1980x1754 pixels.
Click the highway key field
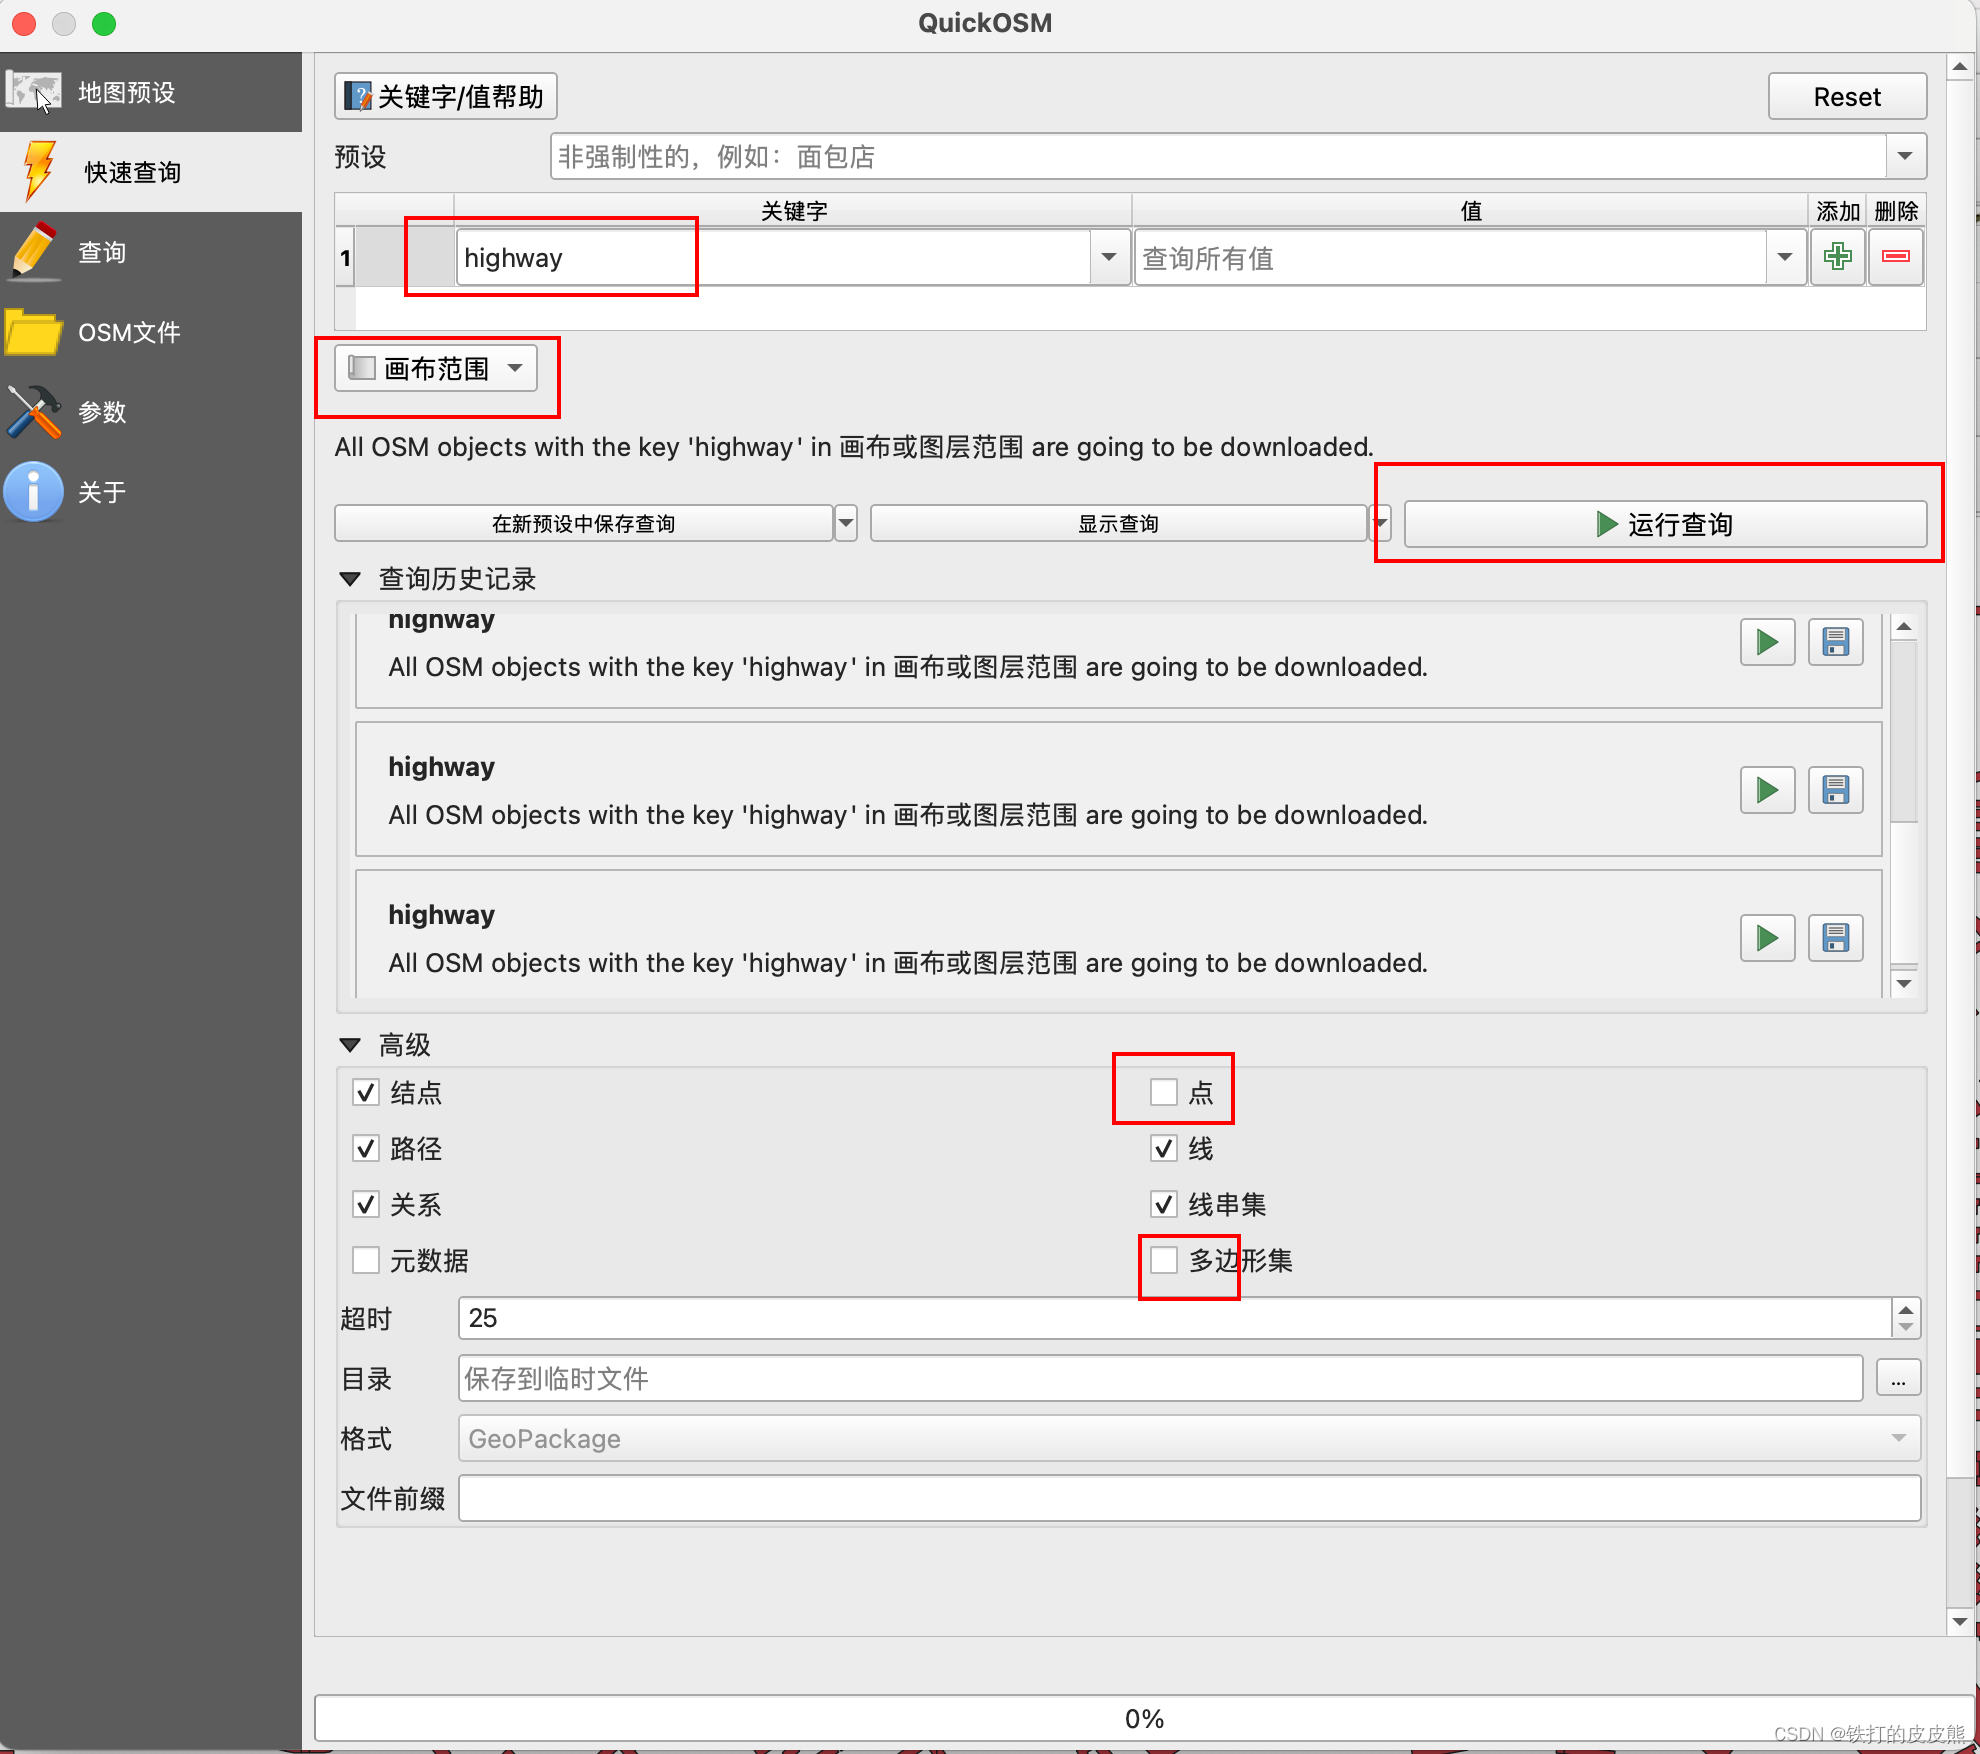772,258
